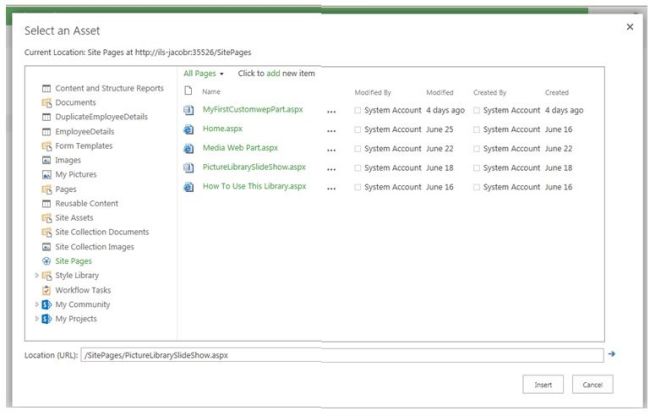This screenshot has width=650, height=416.
Task: Open ellipsis menu for How To Use This Library.aspx
Action: [x=331, y=188]
